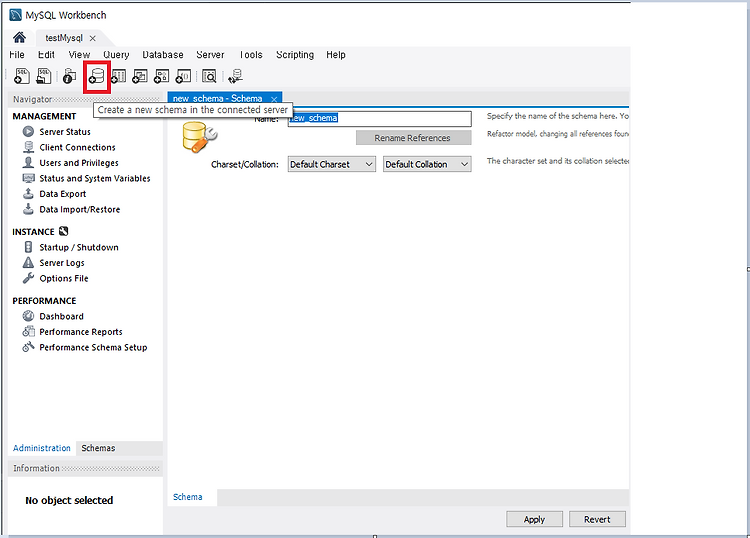Select the bottom Schema tab

click(188, 496)
